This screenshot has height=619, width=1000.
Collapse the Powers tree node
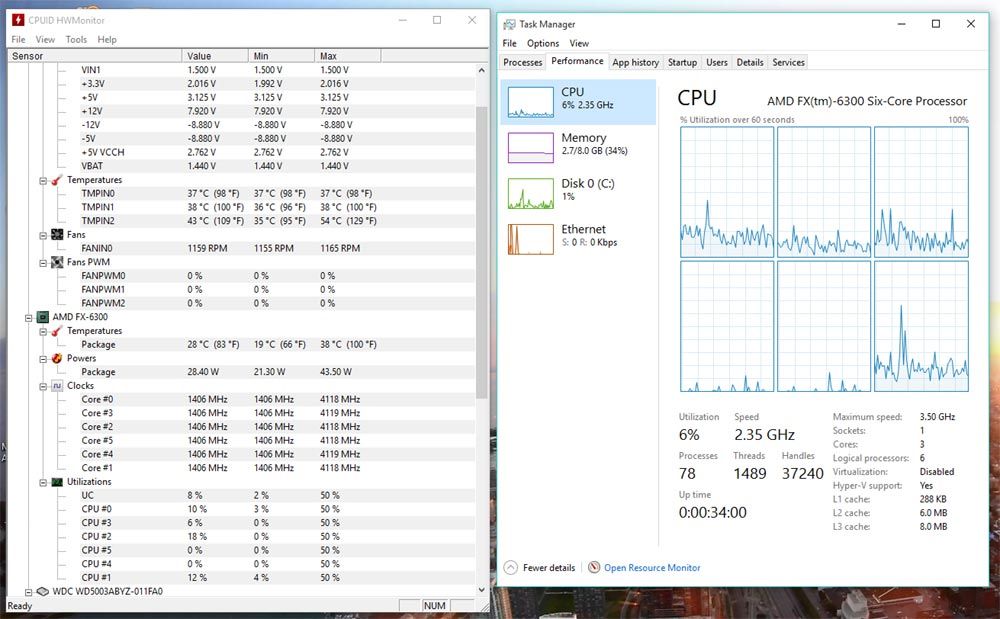[x=43, y=359]
